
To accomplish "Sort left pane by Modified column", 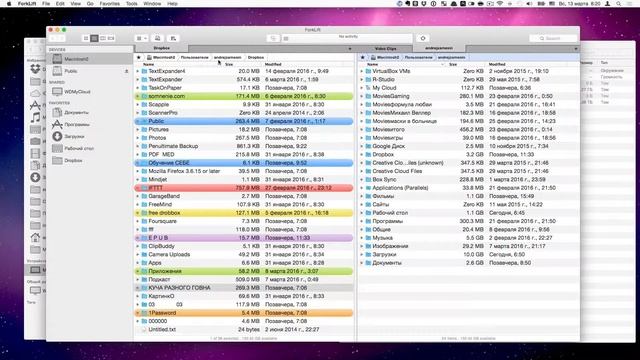I will click(x=273, y=64).
